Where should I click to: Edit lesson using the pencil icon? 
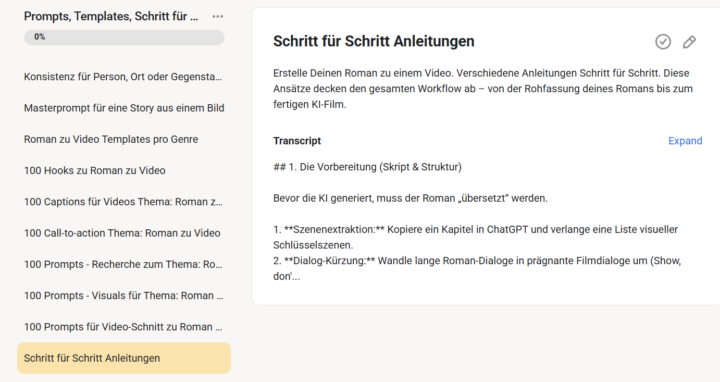[x=689, y=42]
